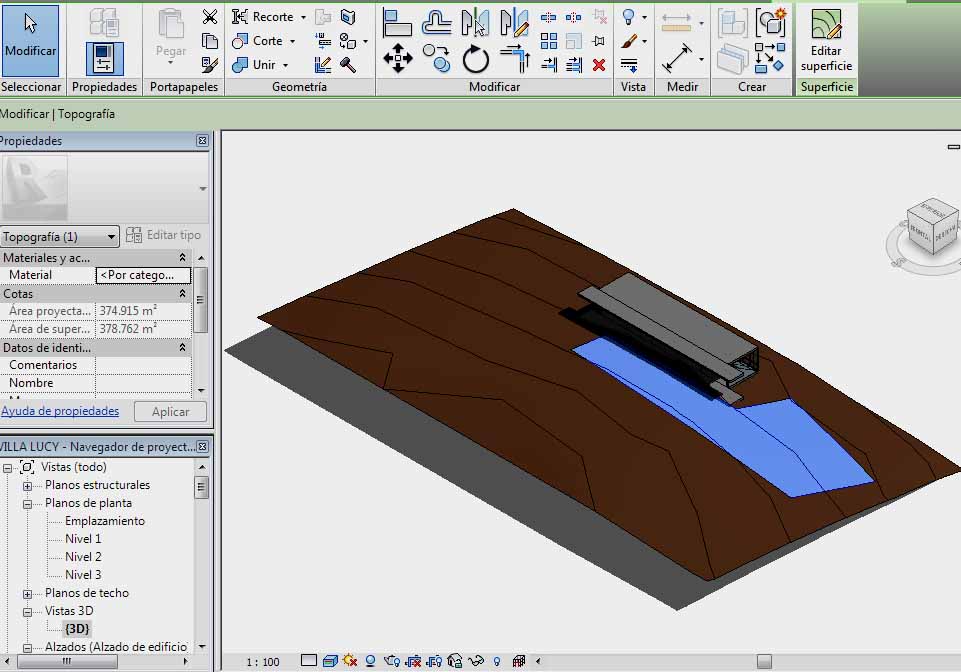Expand the Planos estructurales tree node
Viewport: 961px width, 672px height.
click(x=27, y=486)
